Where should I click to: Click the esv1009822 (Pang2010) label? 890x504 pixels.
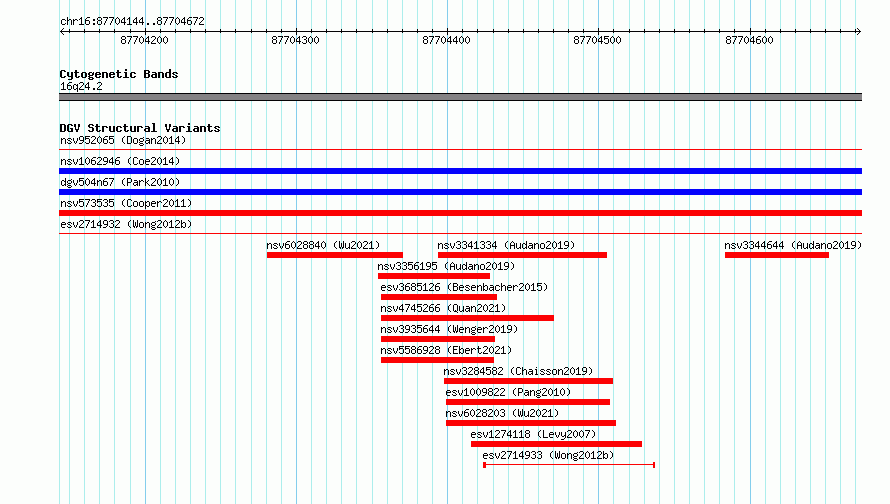pyautogui.click(x=508, y=392)
